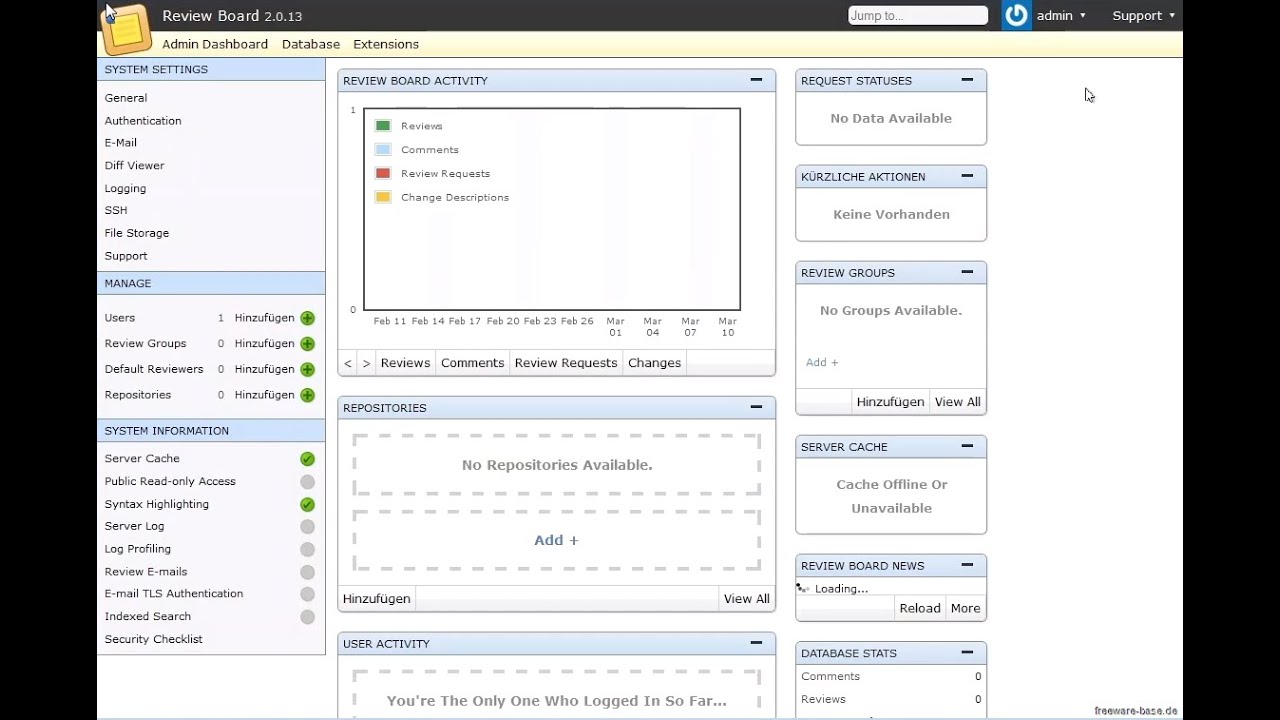The image size is (1280, 720).
Task: Click Review E-mails grey status indicator
Action: pos(307,573)
